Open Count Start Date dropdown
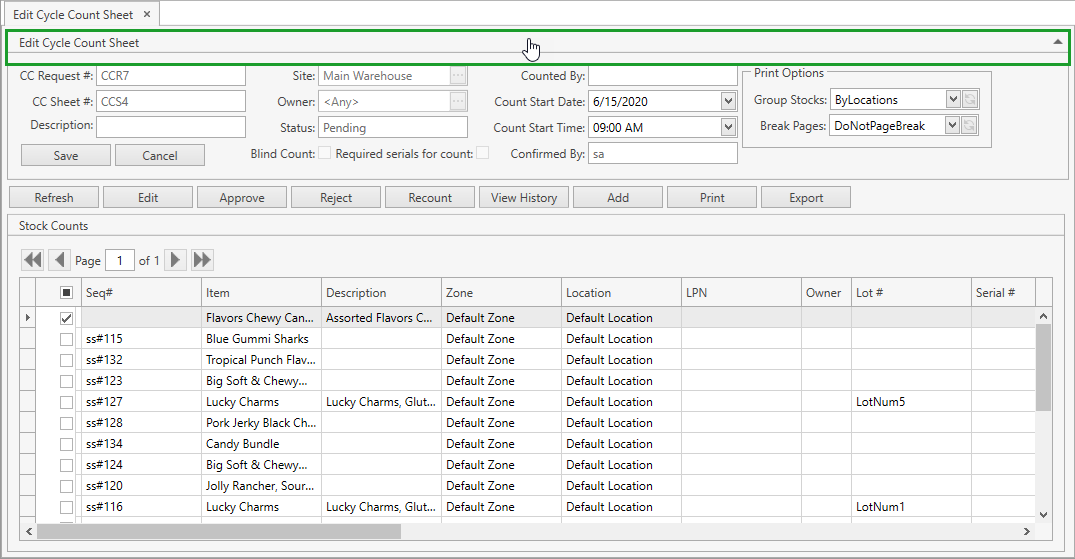The height and width of the screenshot is (559, 1075). [728, 101]
